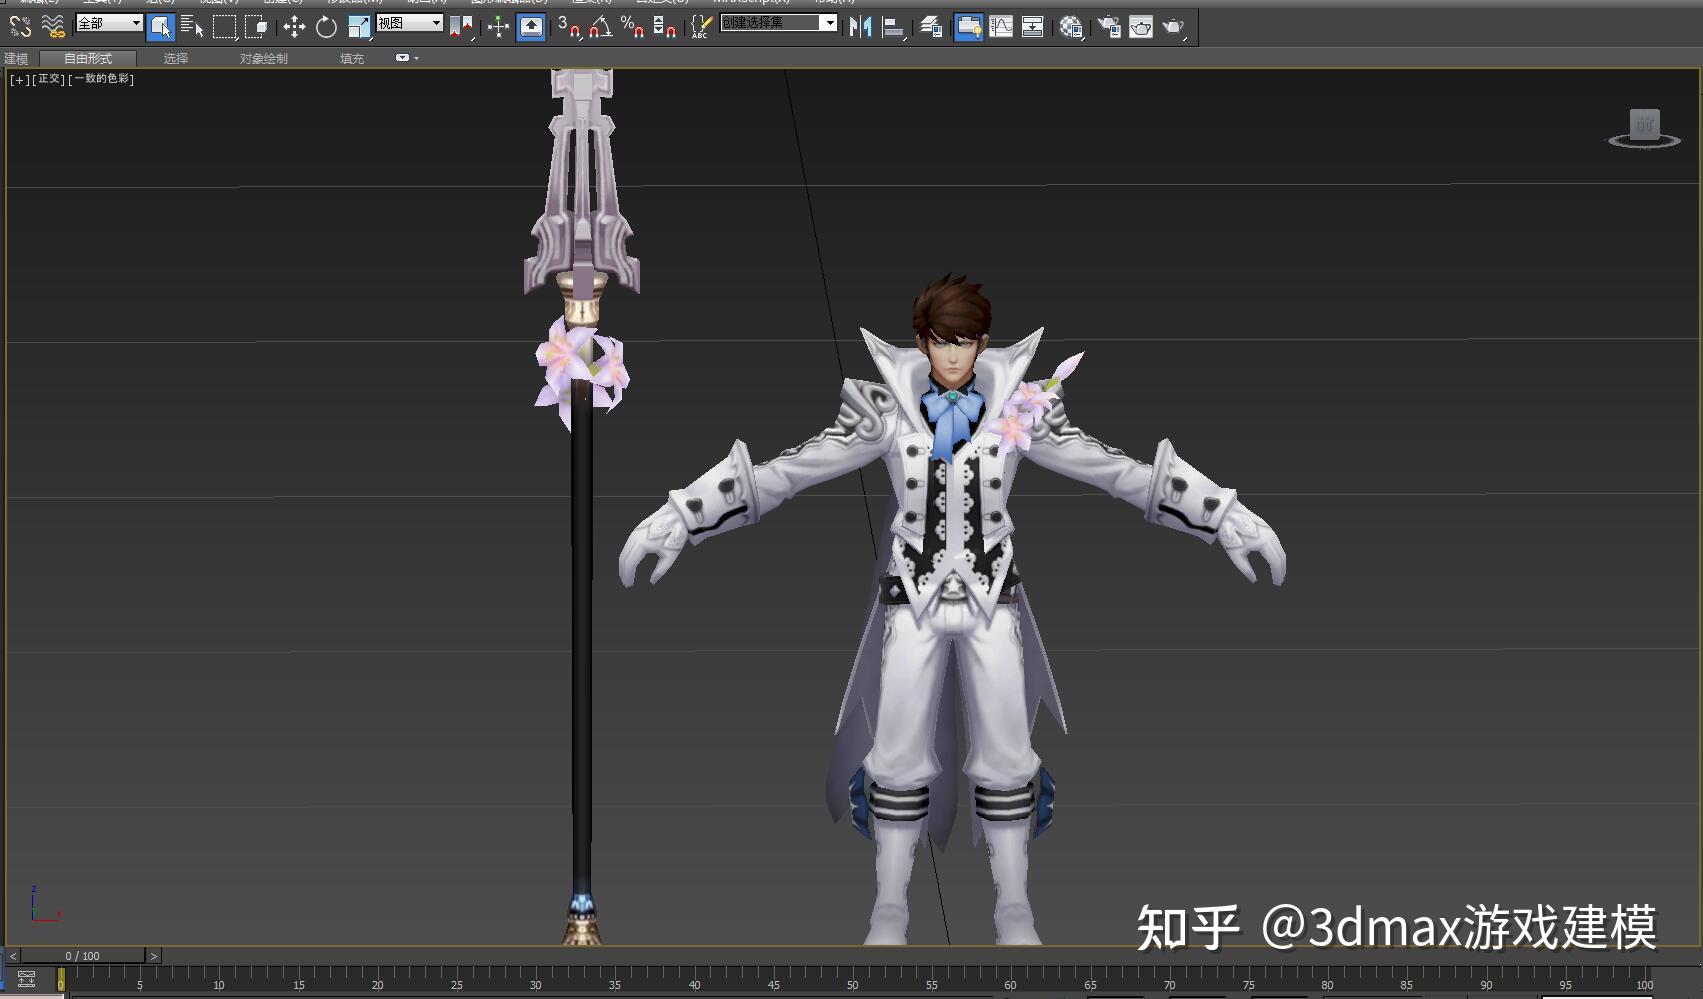Viewport: 1703px width, 999px height.
Task: Toggle Keyboard Shortcut Override
Action: (x=531, y=27)
